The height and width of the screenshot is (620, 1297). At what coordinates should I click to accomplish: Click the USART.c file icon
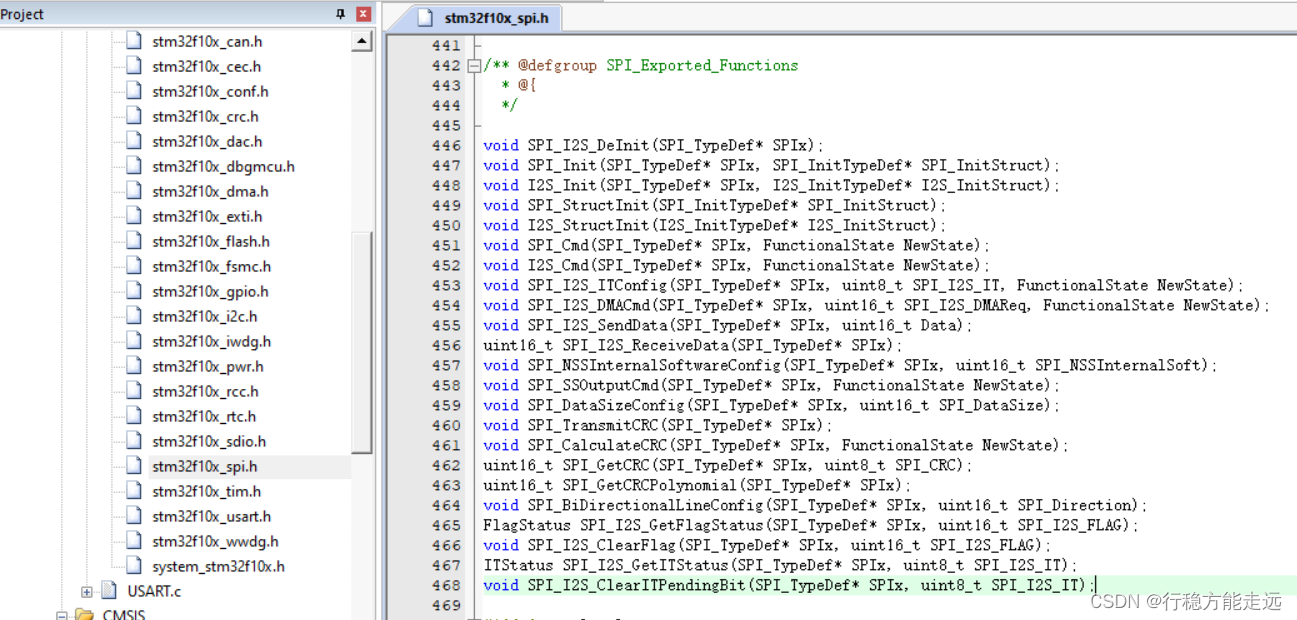109,591
